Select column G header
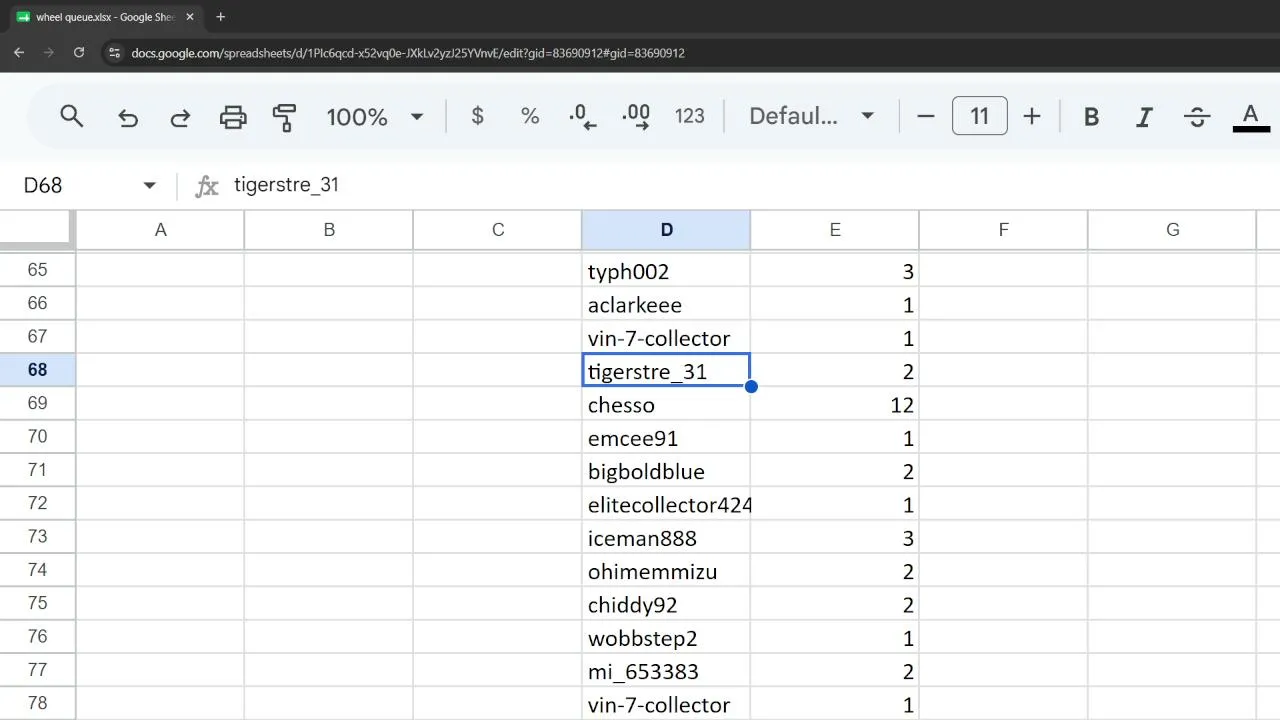This screenshot has width=1280, height=720. (x=1172, y=230)
